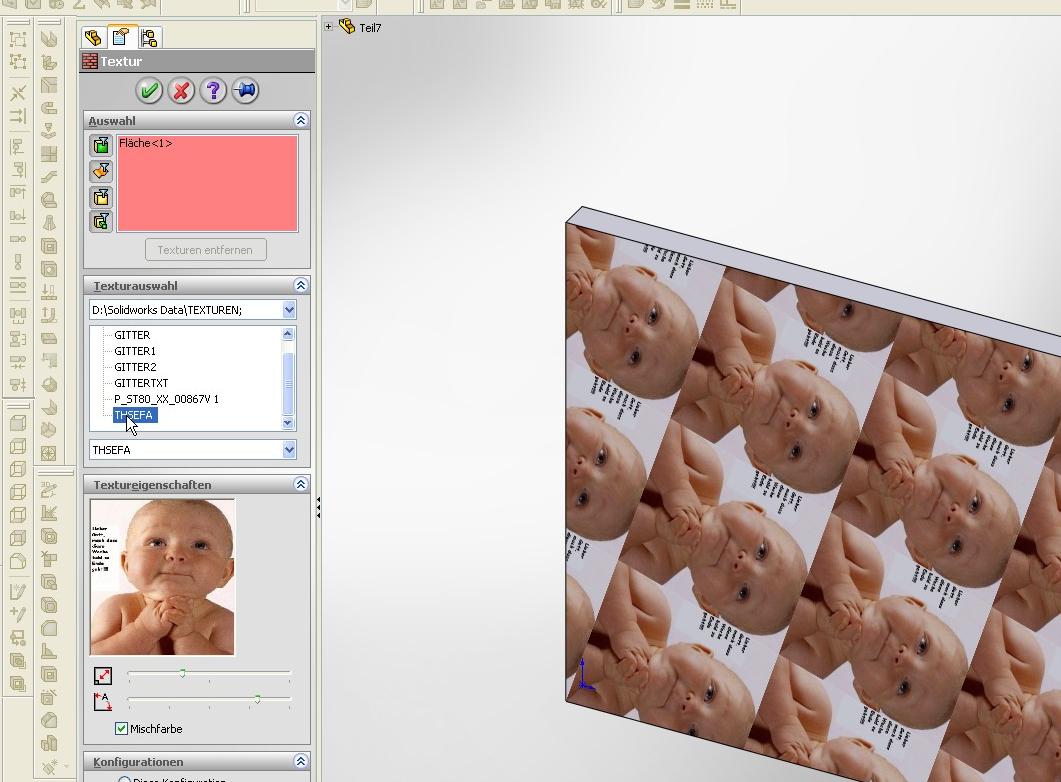Screen dimensions: 1061x782
Task: Select the GITTERTXT texture
Action: 141,383
